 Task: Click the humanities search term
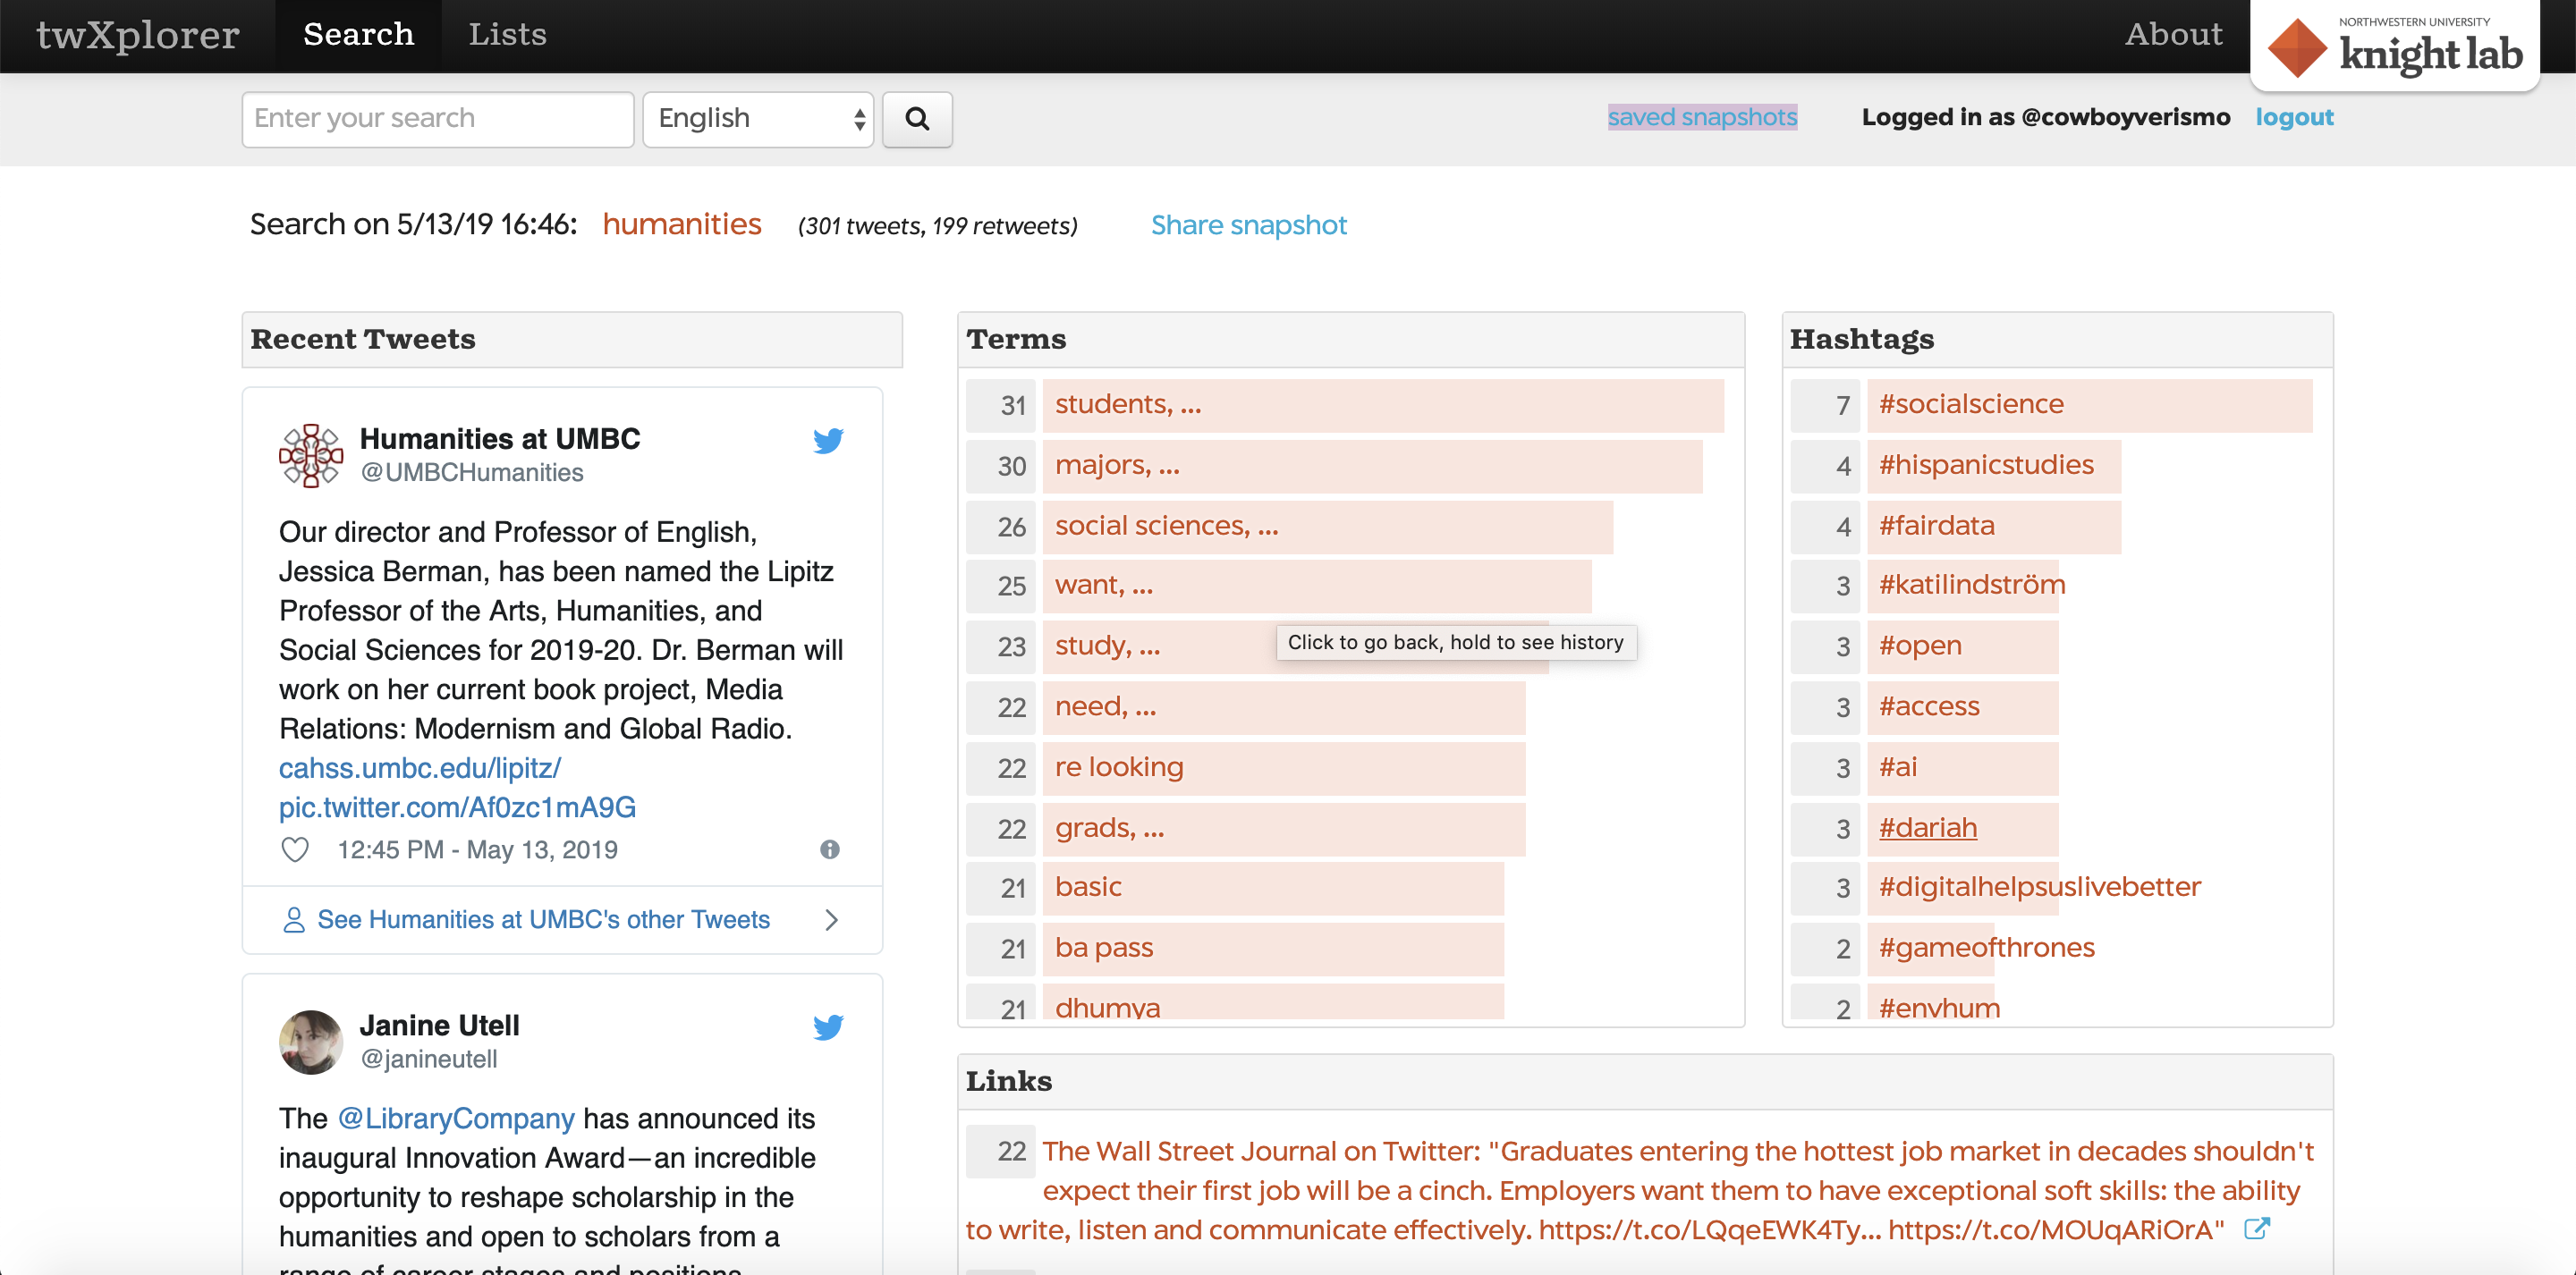(x=682, y=224)
